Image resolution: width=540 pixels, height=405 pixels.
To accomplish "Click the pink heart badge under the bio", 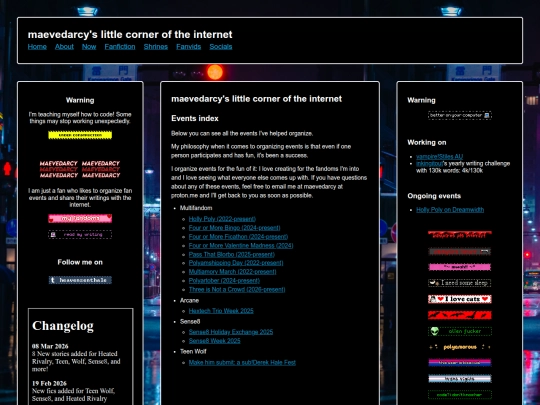I will tap(80, 218).
